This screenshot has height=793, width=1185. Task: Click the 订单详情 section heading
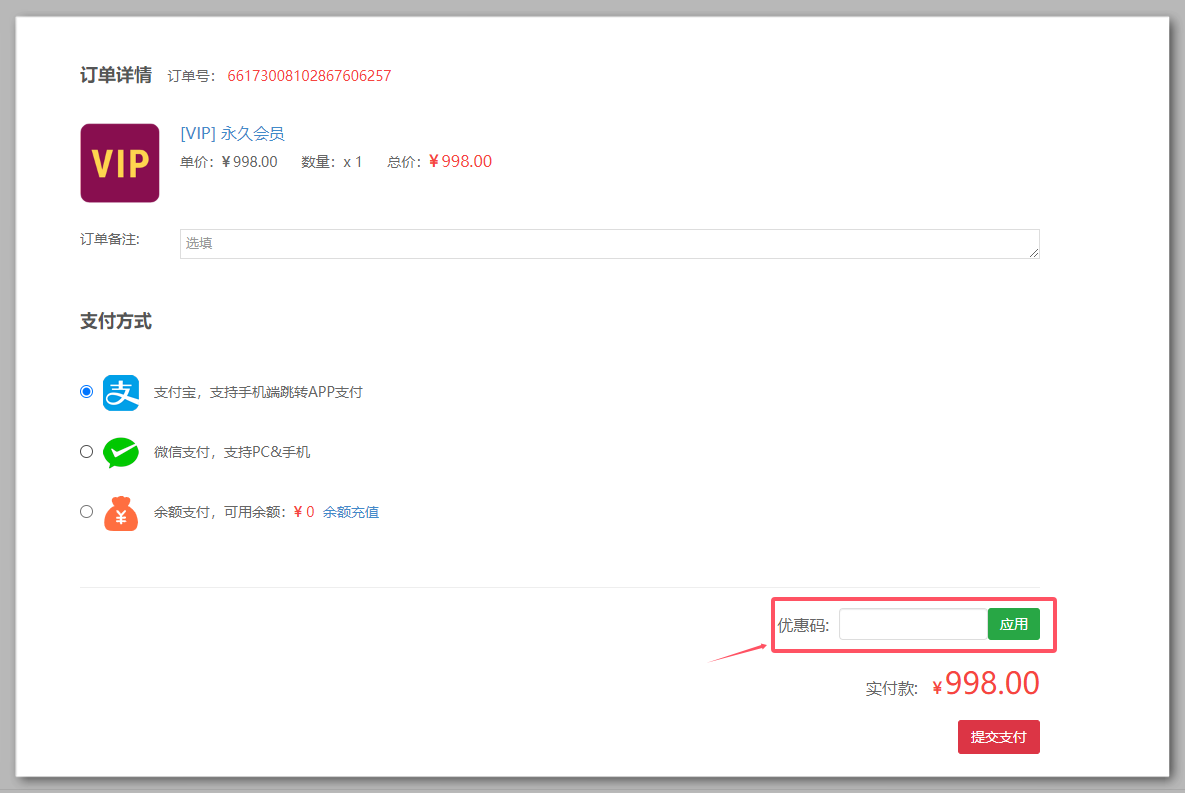click(116, 75)
